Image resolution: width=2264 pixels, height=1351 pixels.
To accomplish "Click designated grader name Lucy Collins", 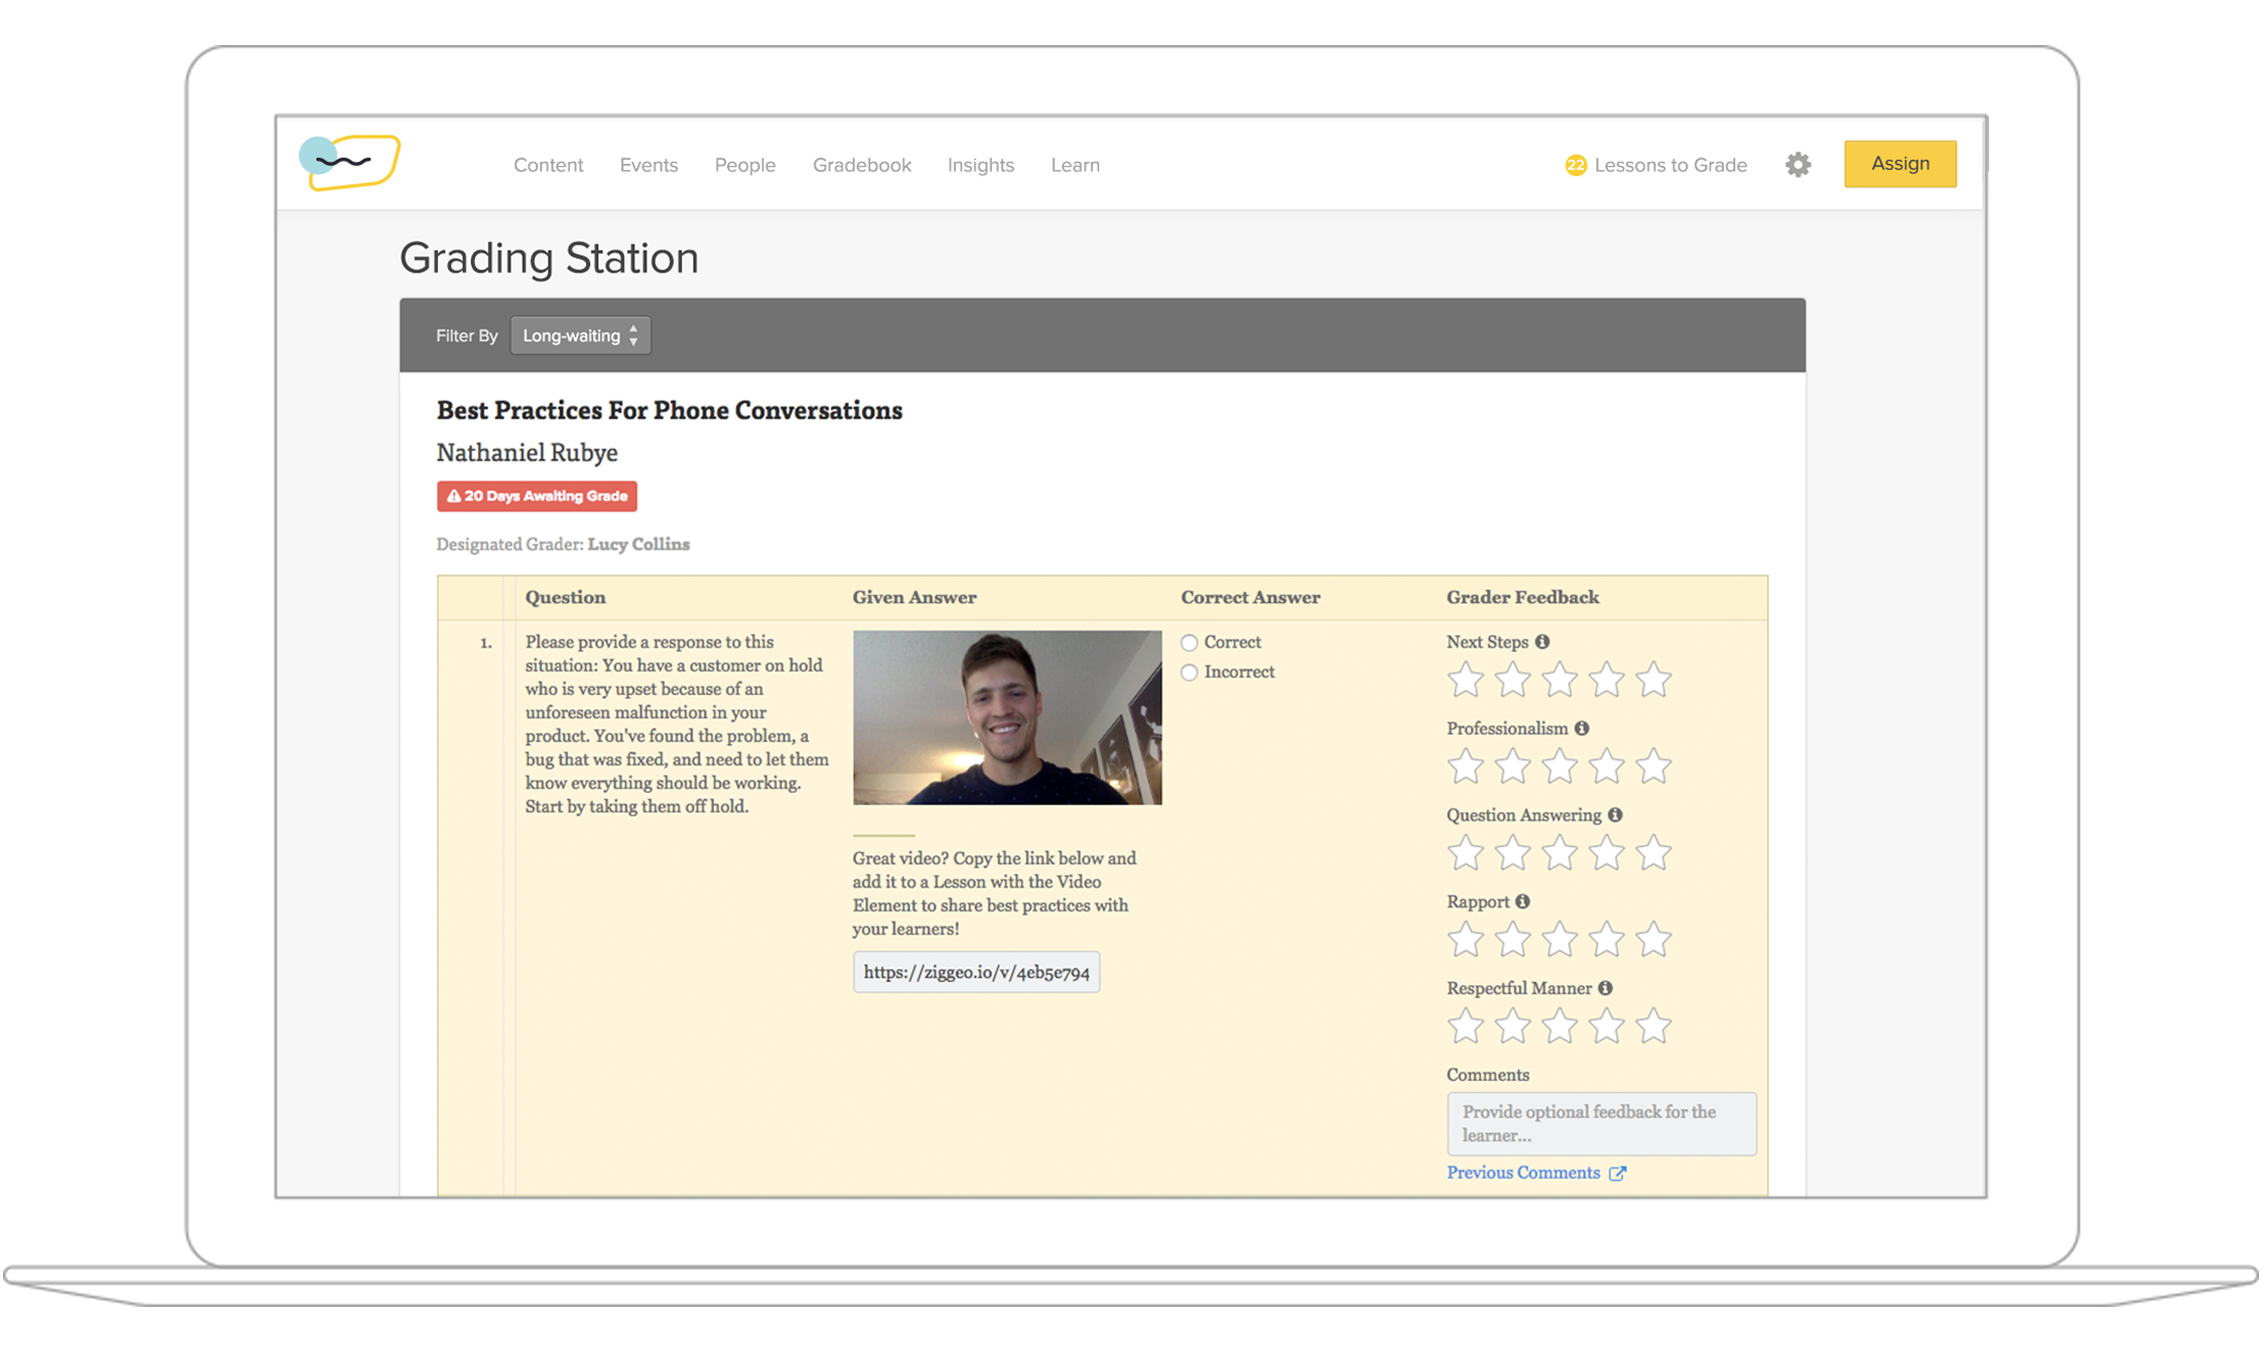I will 639,544.
